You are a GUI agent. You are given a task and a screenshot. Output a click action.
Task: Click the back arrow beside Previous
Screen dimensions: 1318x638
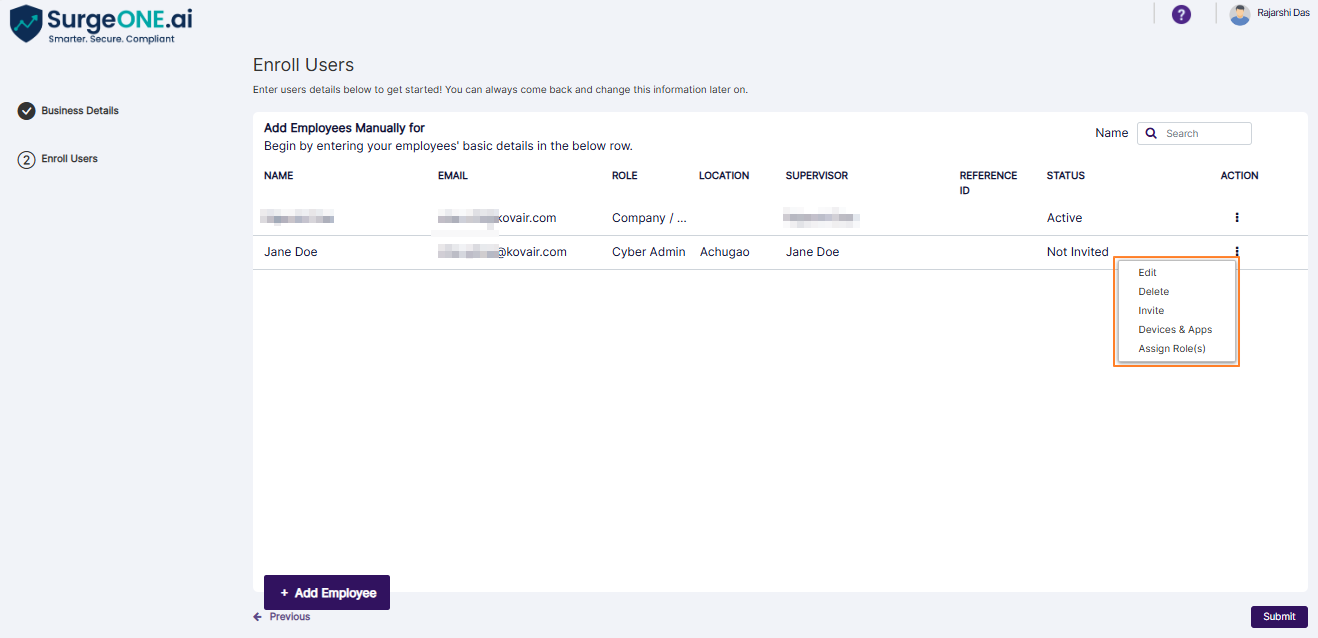257,616
